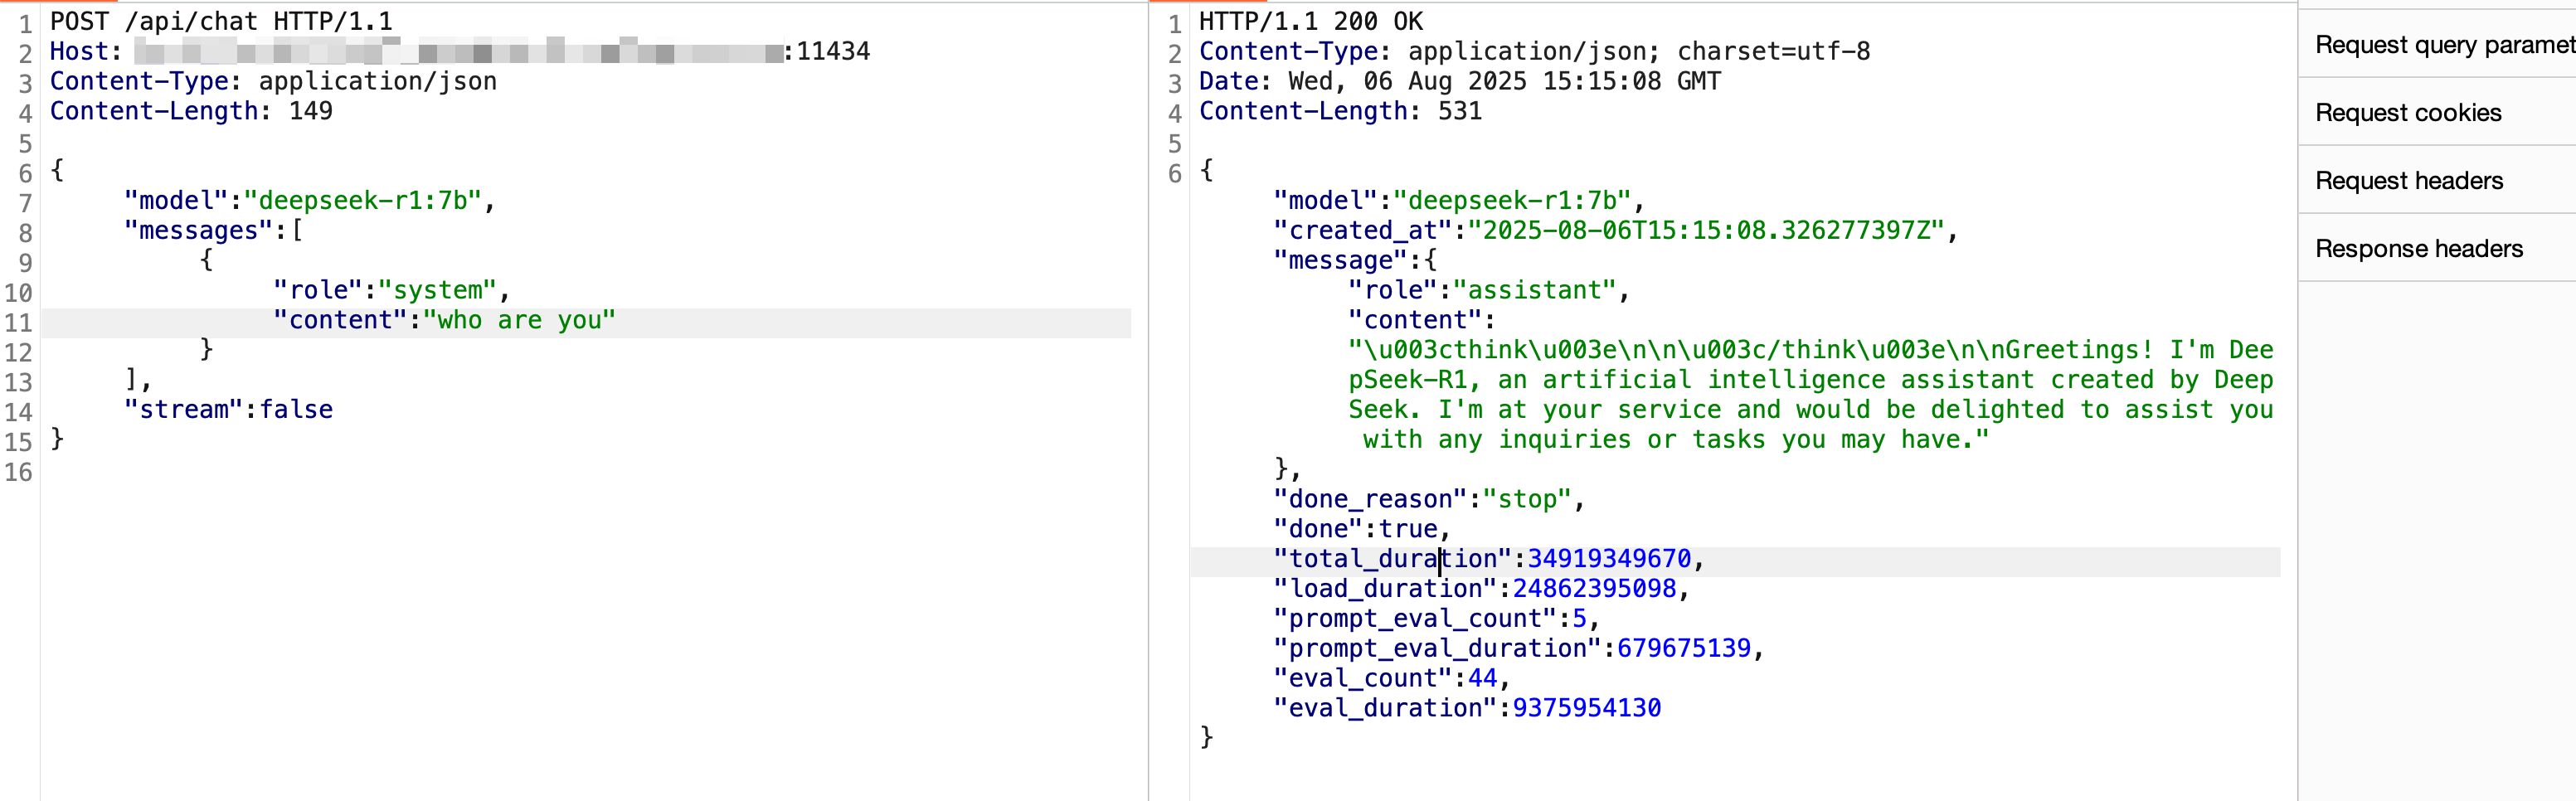
Task: Click response Content-Type charset=utf-8 header
Action: click(x=1534, y=51)
